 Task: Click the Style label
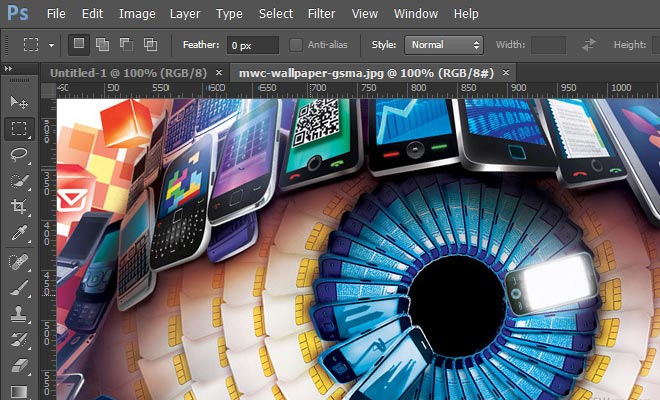point(384,45)
